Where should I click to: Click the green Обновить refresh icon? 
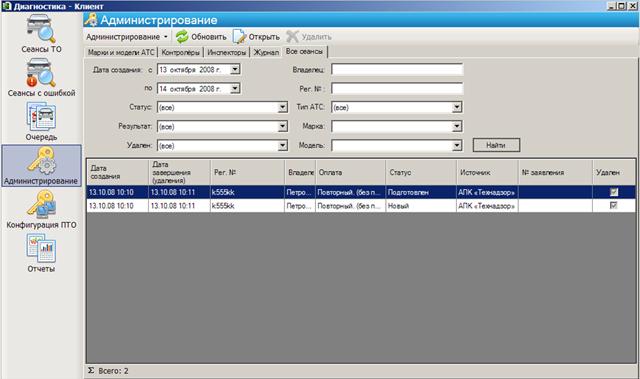pyautogui.click(x=182, y=37)
